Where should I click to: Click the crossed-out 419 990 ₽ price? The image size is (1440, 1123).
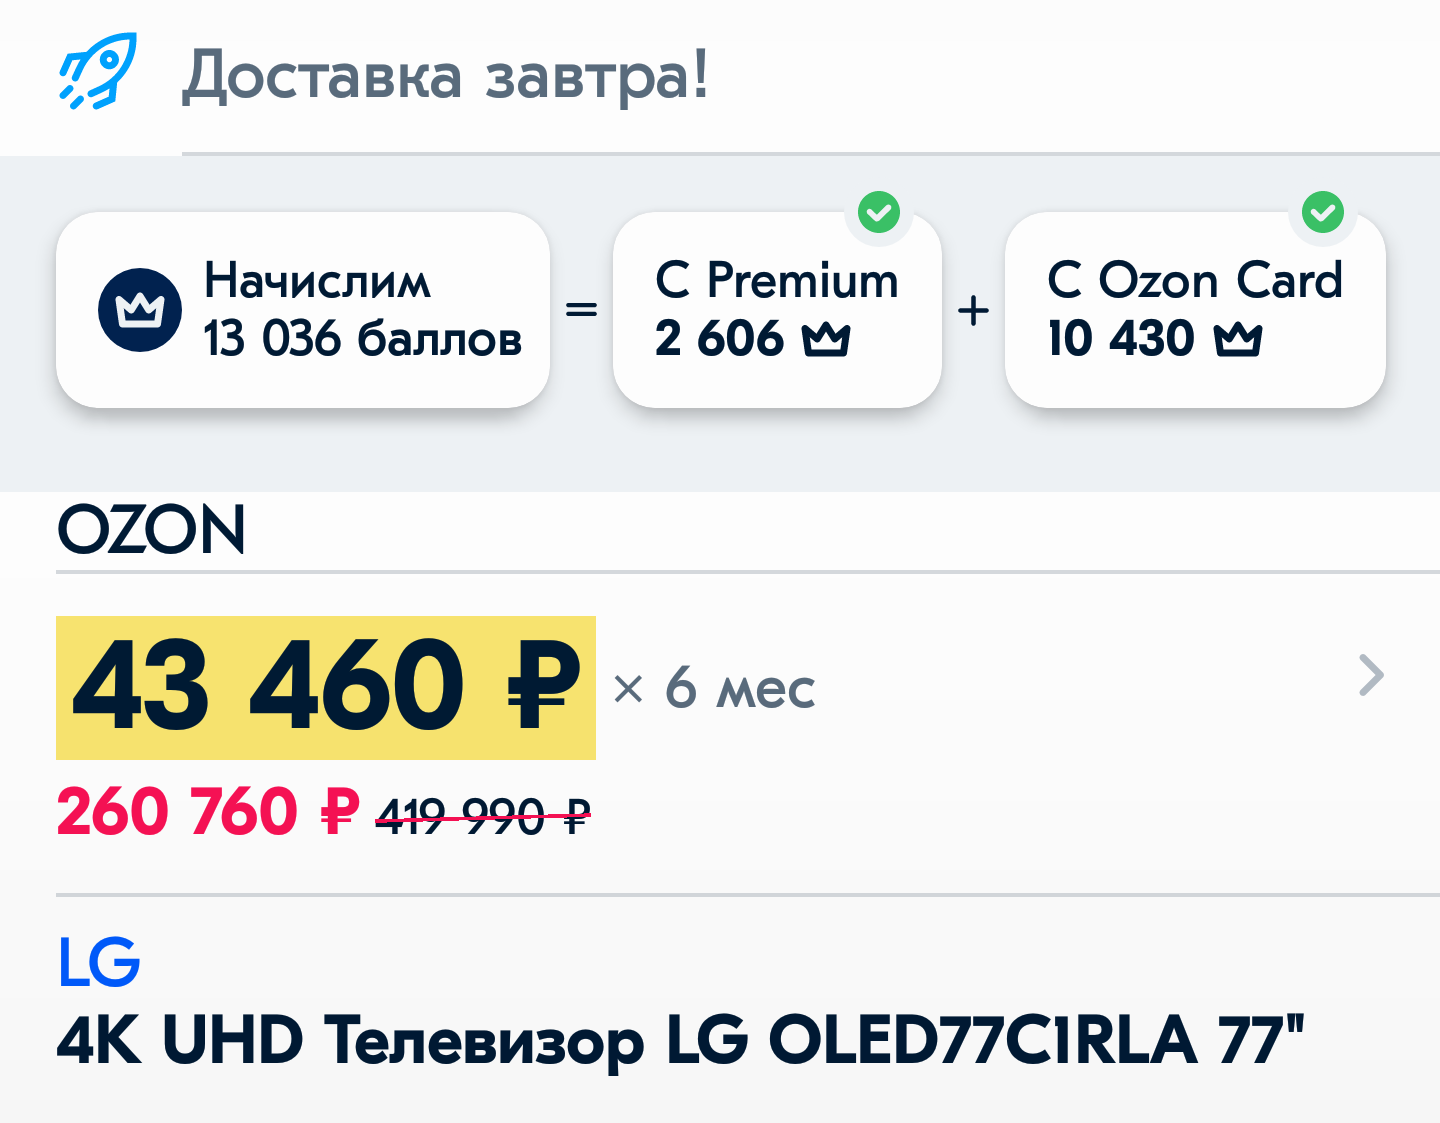pyautogui.click(x=483, y=816)
